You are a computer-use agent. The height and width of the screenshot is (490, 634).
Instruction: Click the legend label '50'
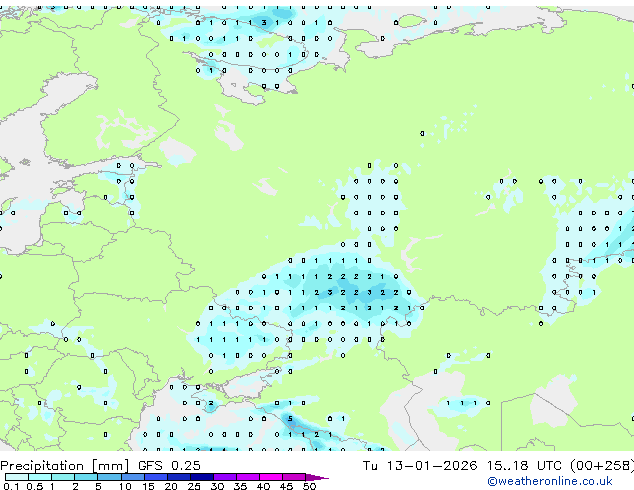coord(310,486)
